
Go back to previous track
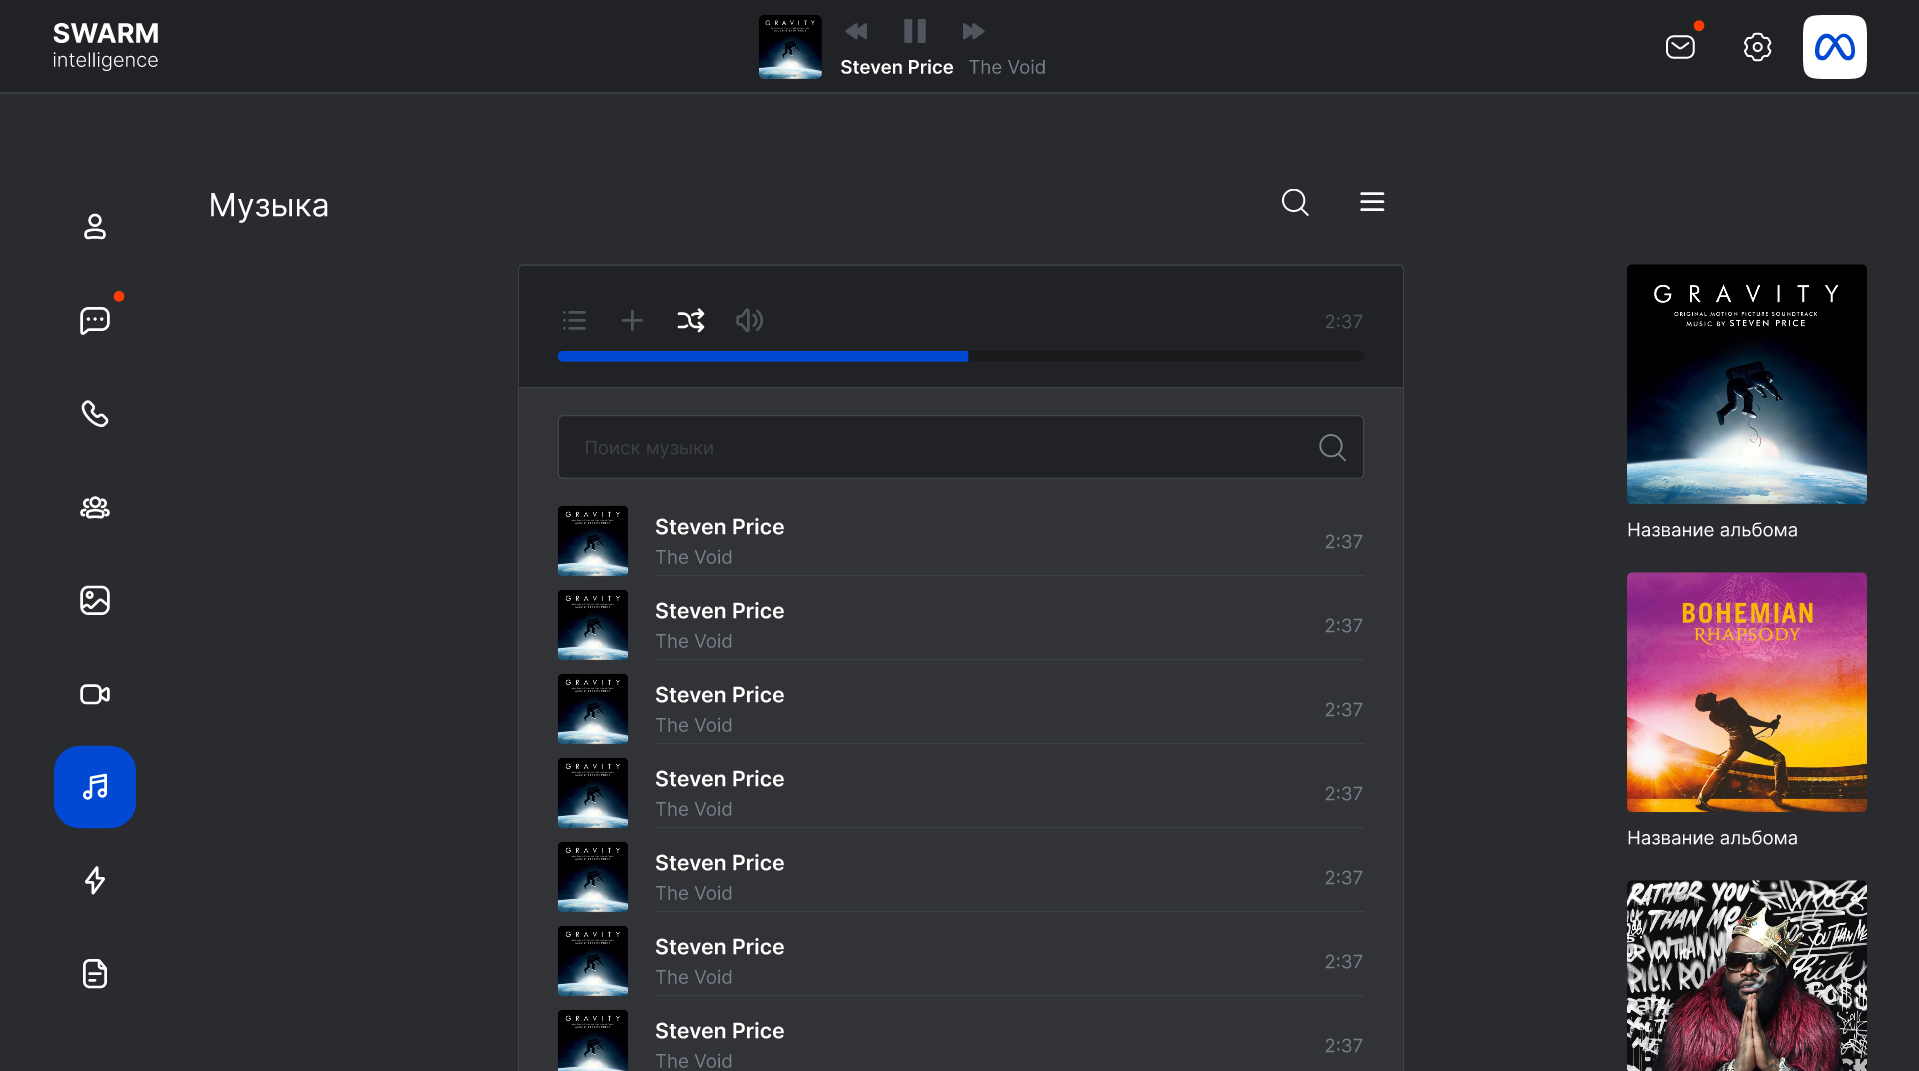(x=856, y=31)
